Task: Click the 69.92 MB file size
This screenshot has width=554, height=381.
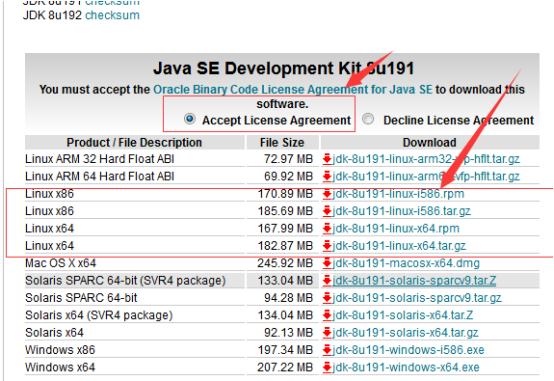Action: (x=288, y=176)
